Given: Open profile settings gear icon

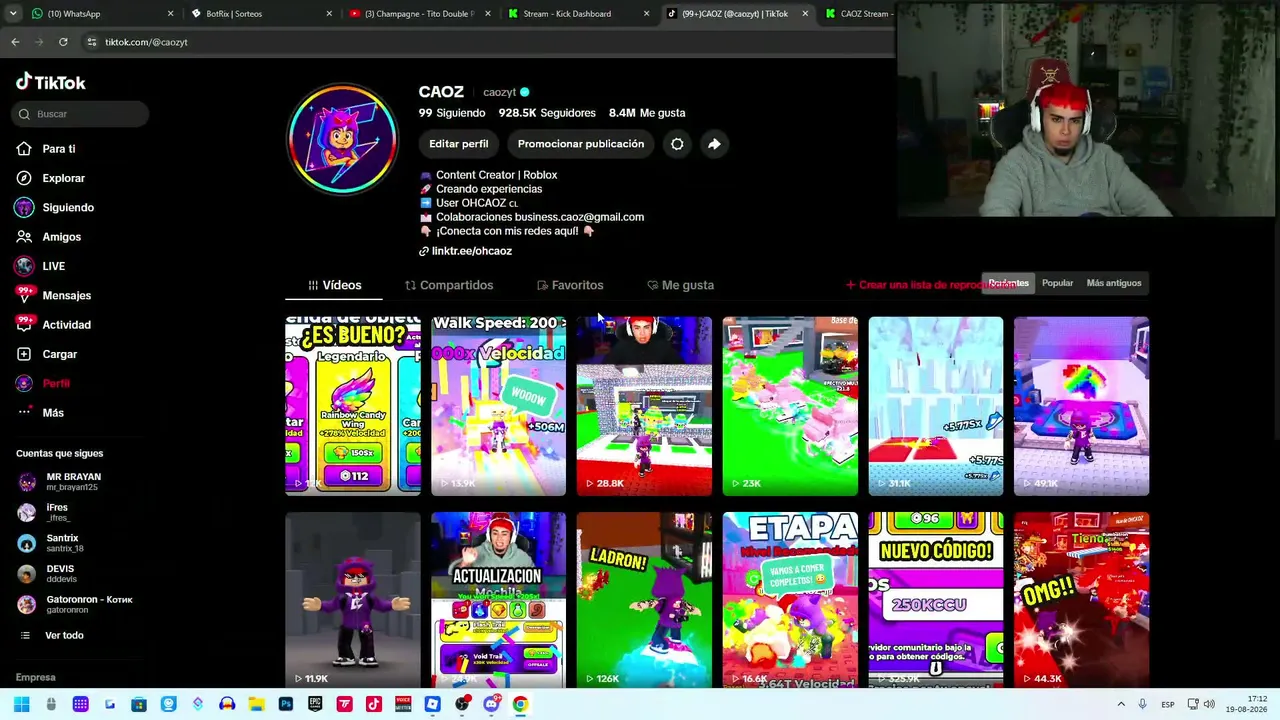Looking at the screenshot, I should [x=677, y=144].
